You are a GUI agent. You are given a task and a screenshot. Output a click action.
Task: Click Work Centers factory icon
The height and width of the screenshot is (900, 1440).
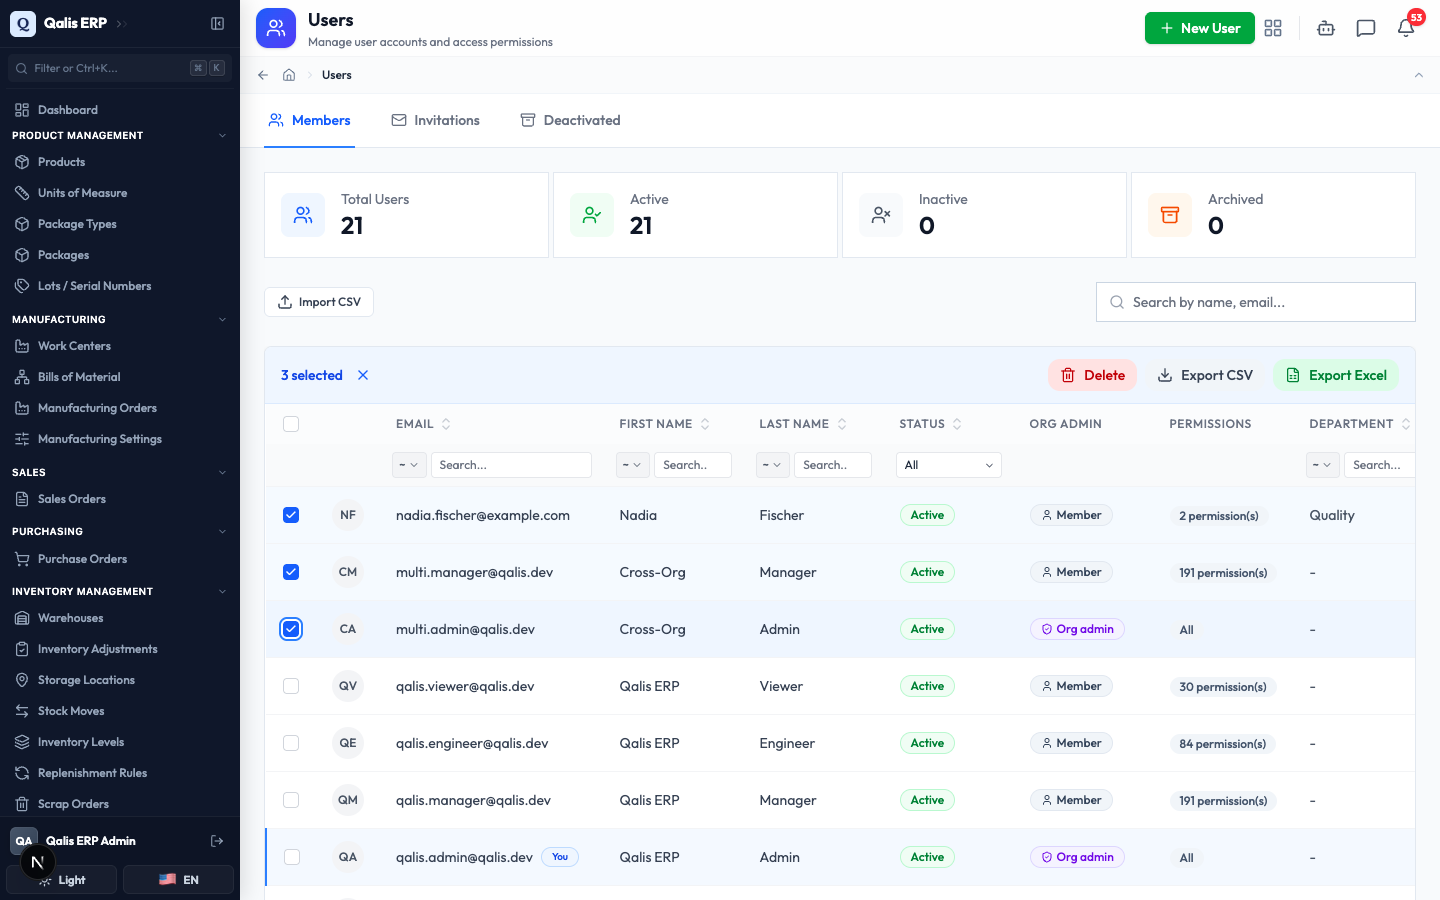22,346
